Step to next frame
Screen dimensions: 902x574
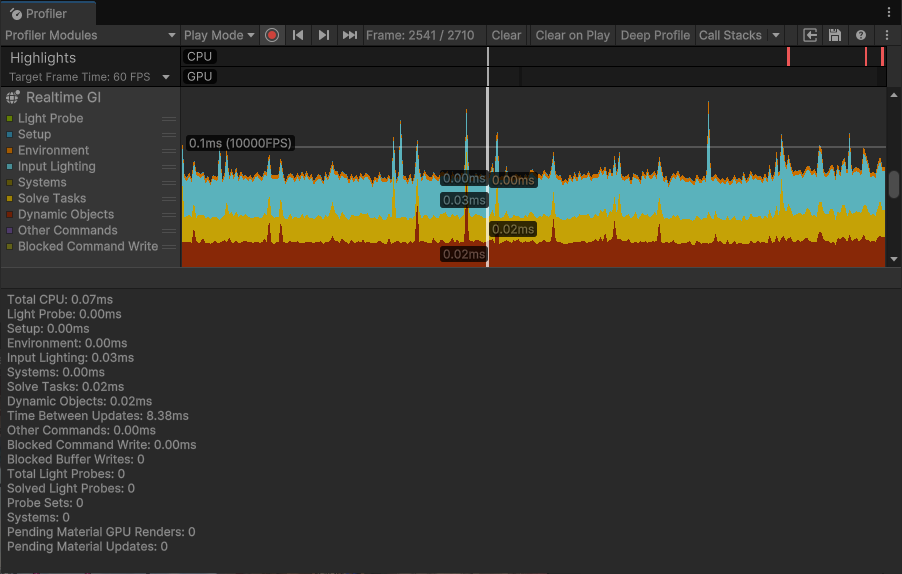[x=323, y=35]
